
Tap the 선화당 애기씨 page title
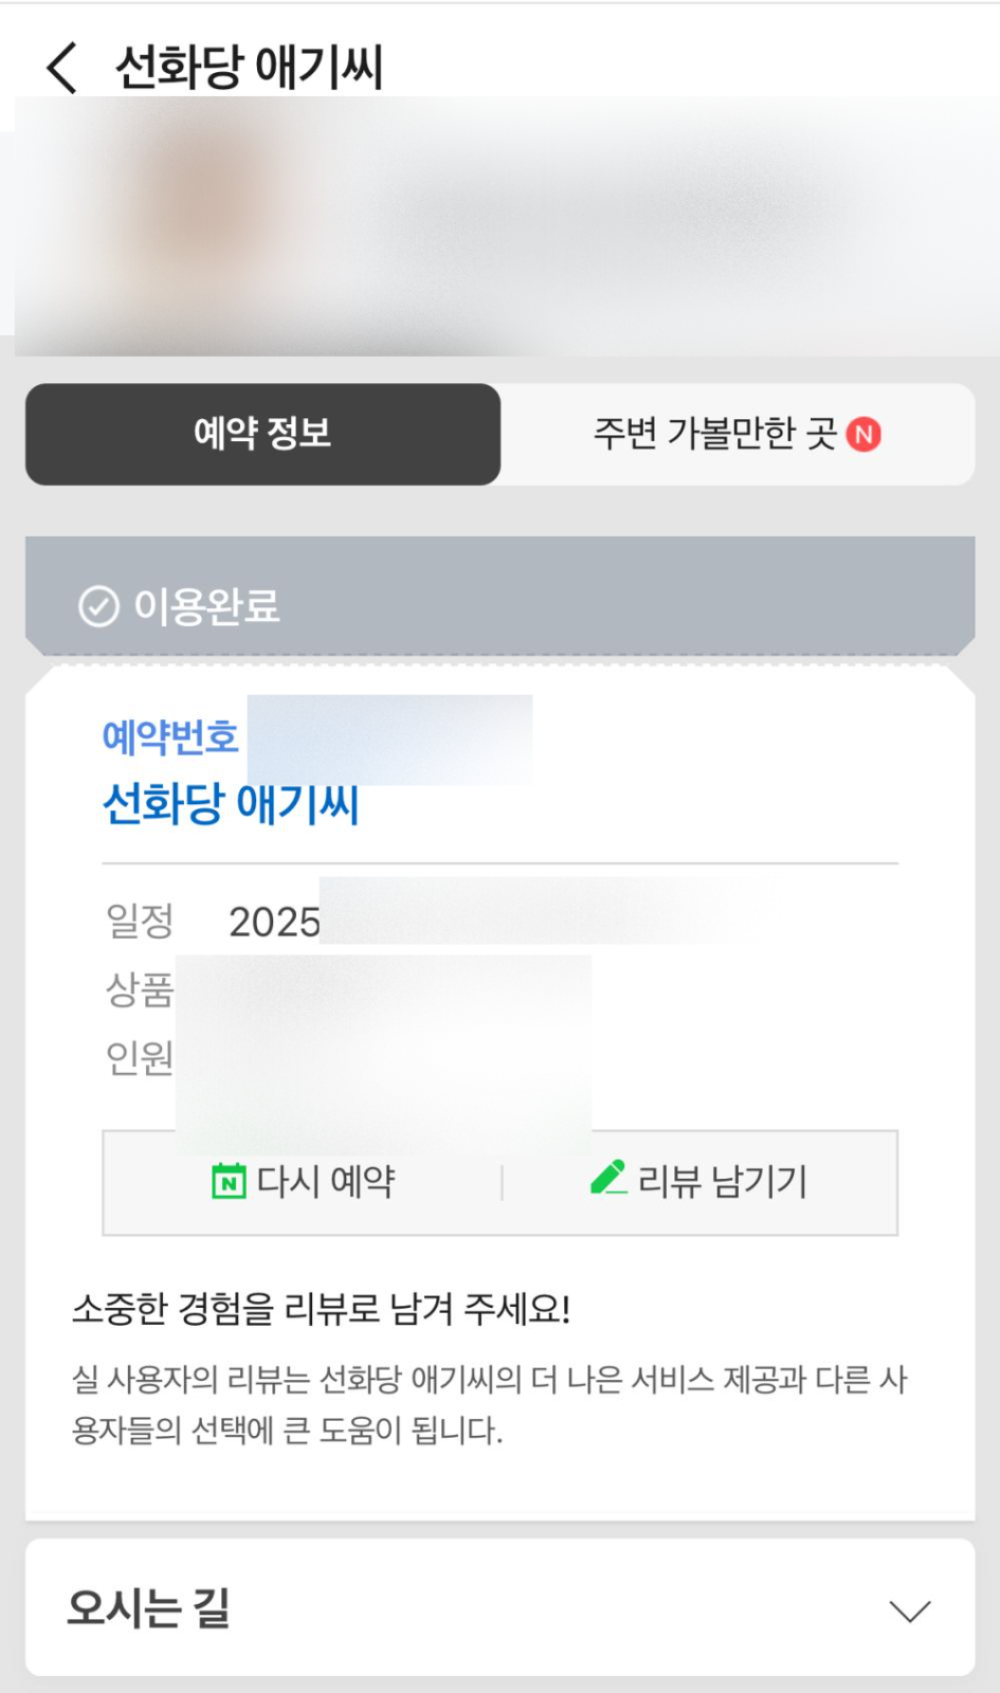click(x=250, y=68)
